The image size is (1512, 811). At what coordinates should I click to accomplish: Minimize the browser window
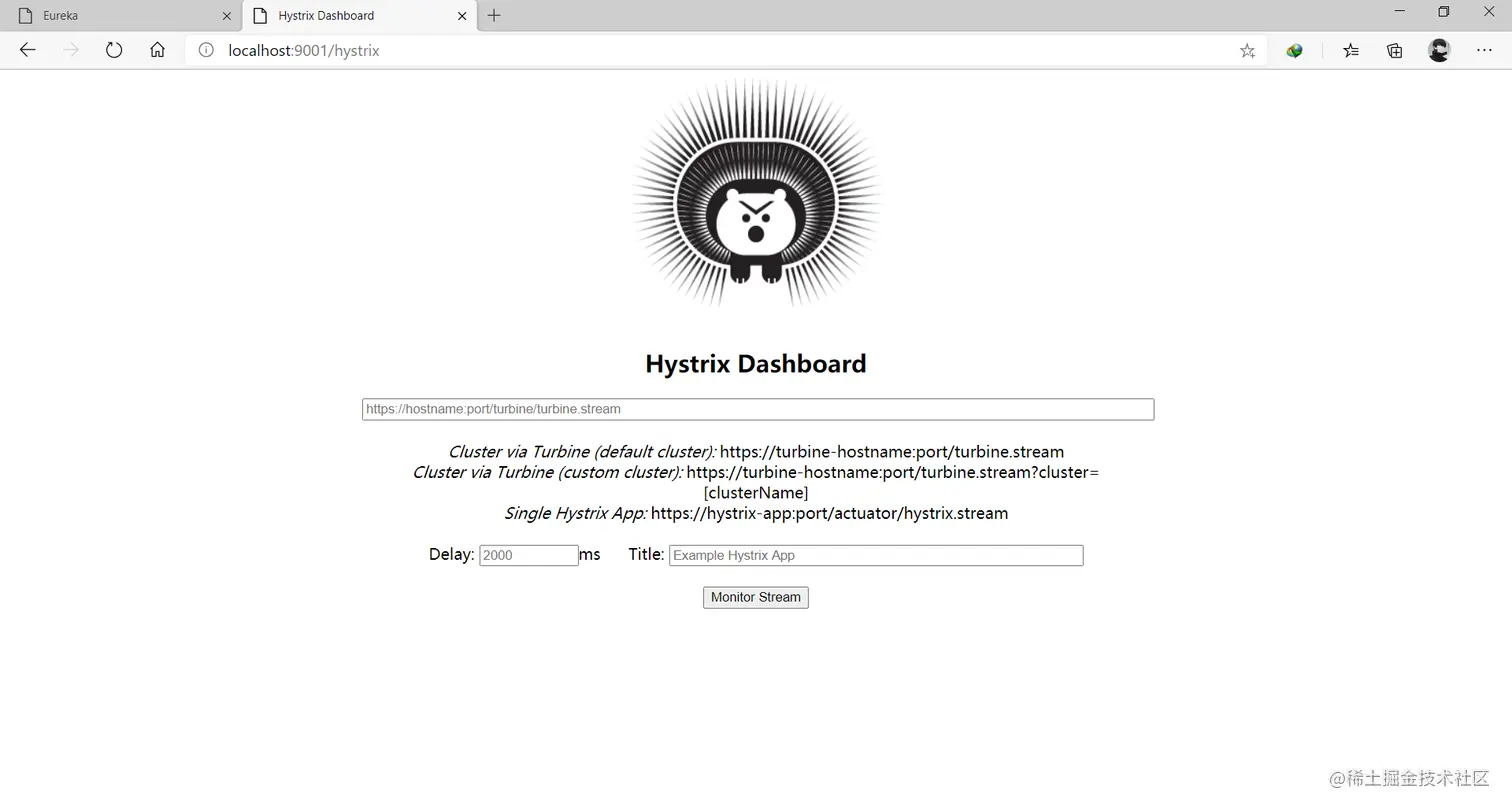pyautogui.click(x=1399, y=12)
